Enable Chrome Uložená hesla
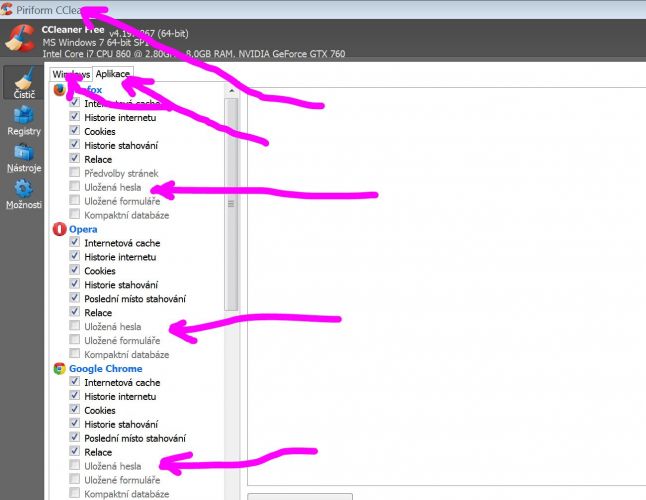This screenshot has height=500, width=646. pos(75,465)
